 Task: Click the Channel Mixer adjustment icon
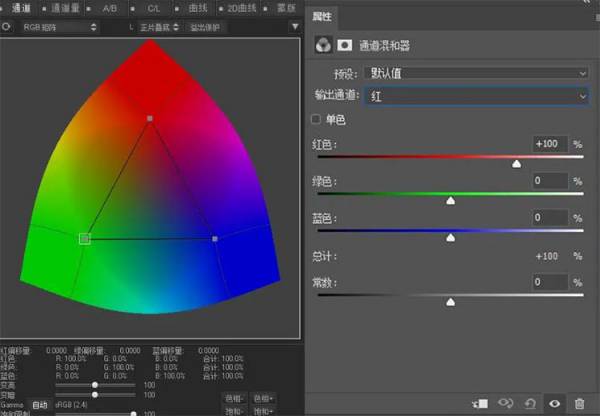[323, 45]
